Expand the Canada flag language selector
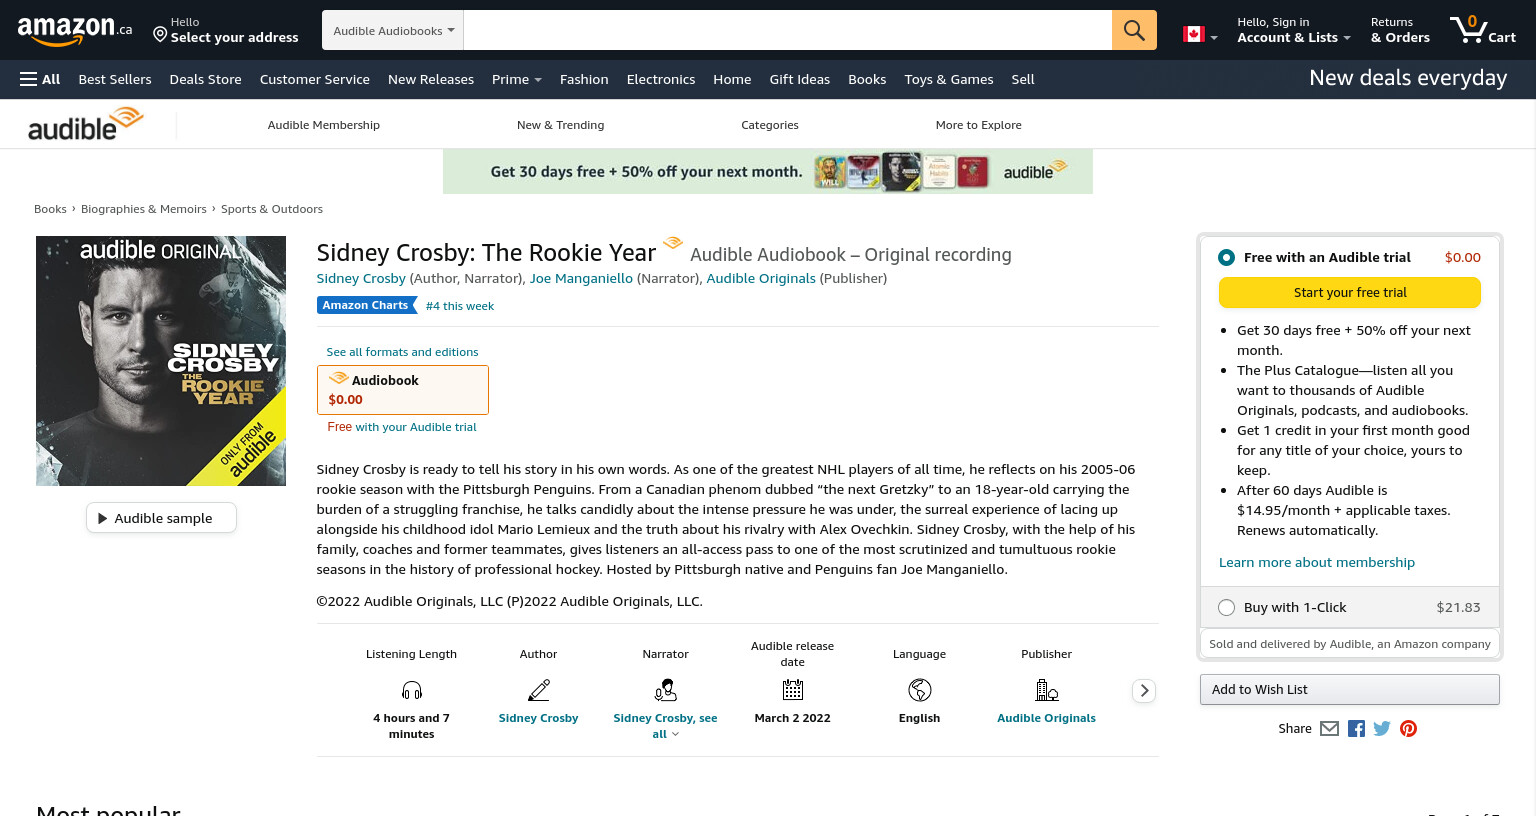The width and height of the screenshot is (1536, 816). [x=1200, y=35]
